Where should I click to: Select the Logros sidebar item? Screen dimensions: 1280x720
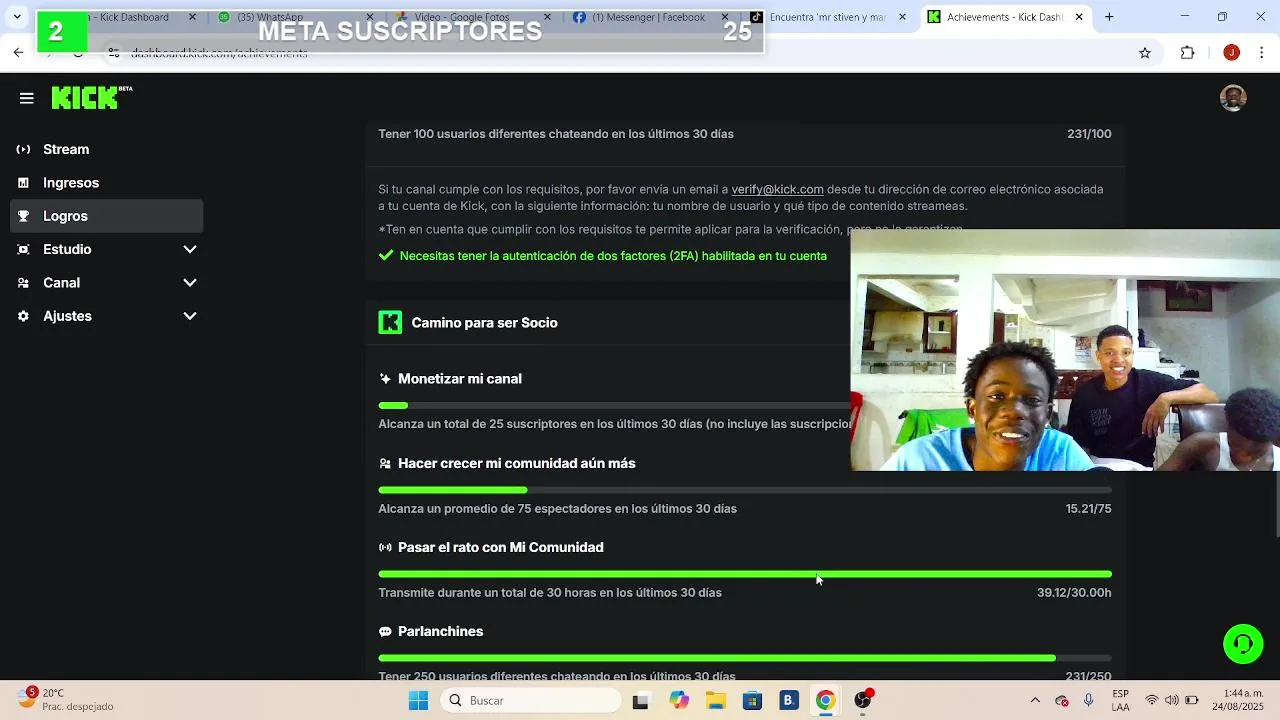(x=107, y=216)
